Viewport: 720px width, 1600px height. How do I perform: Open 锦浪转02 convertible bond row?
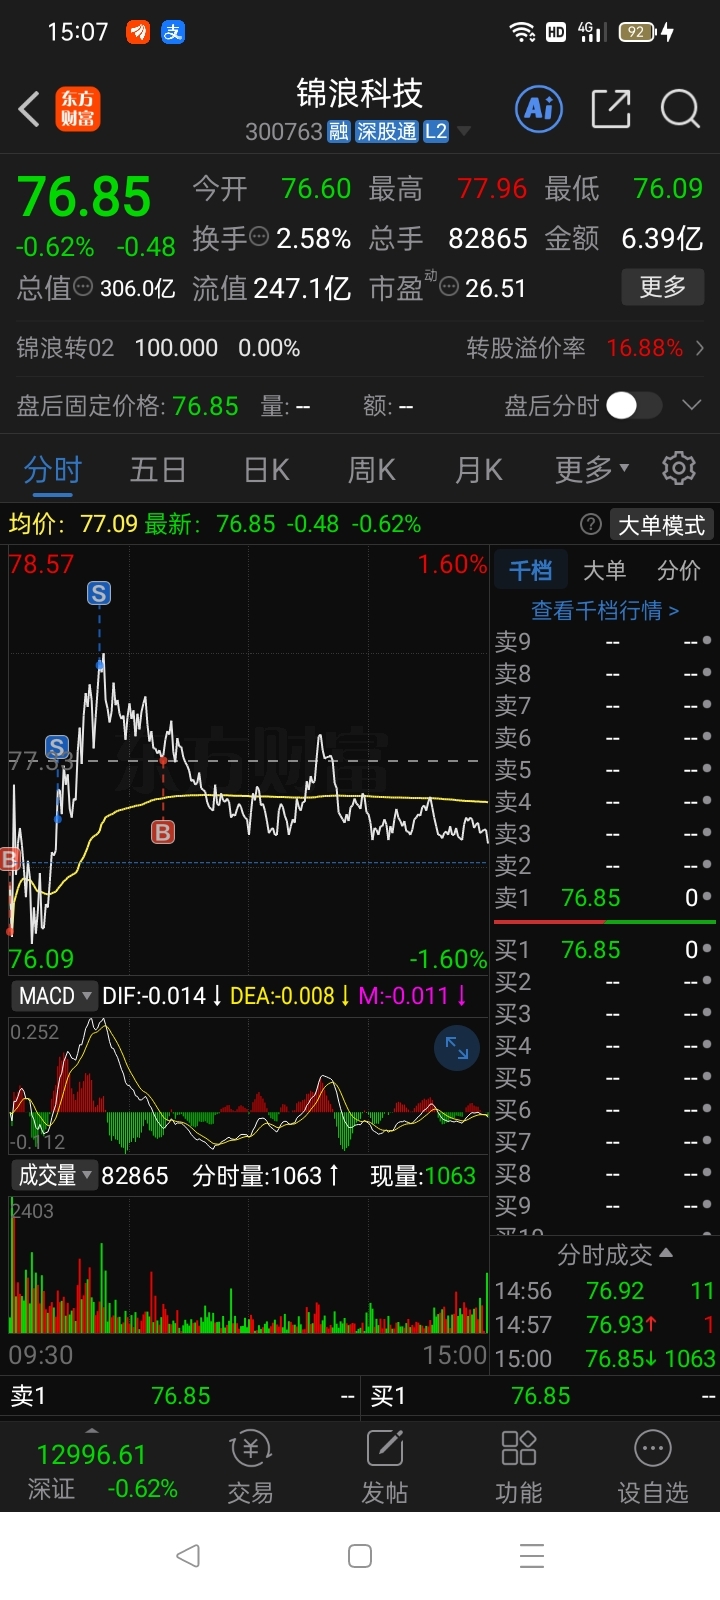[360, 348]
